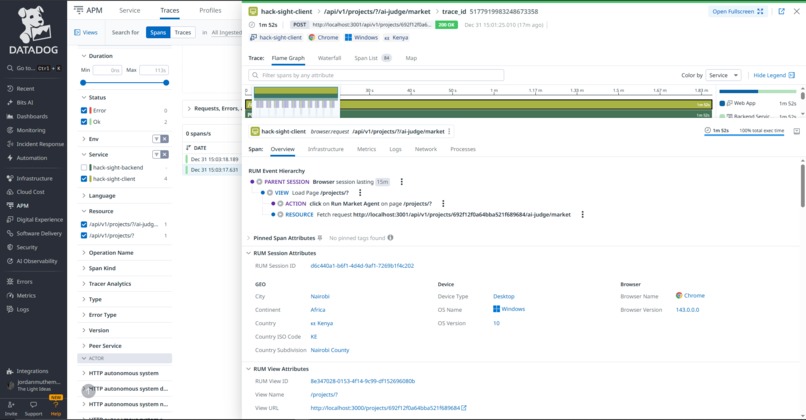Expand the Error Type facet
The width and height of the screenshot is (806, 420).
point(84,315)
